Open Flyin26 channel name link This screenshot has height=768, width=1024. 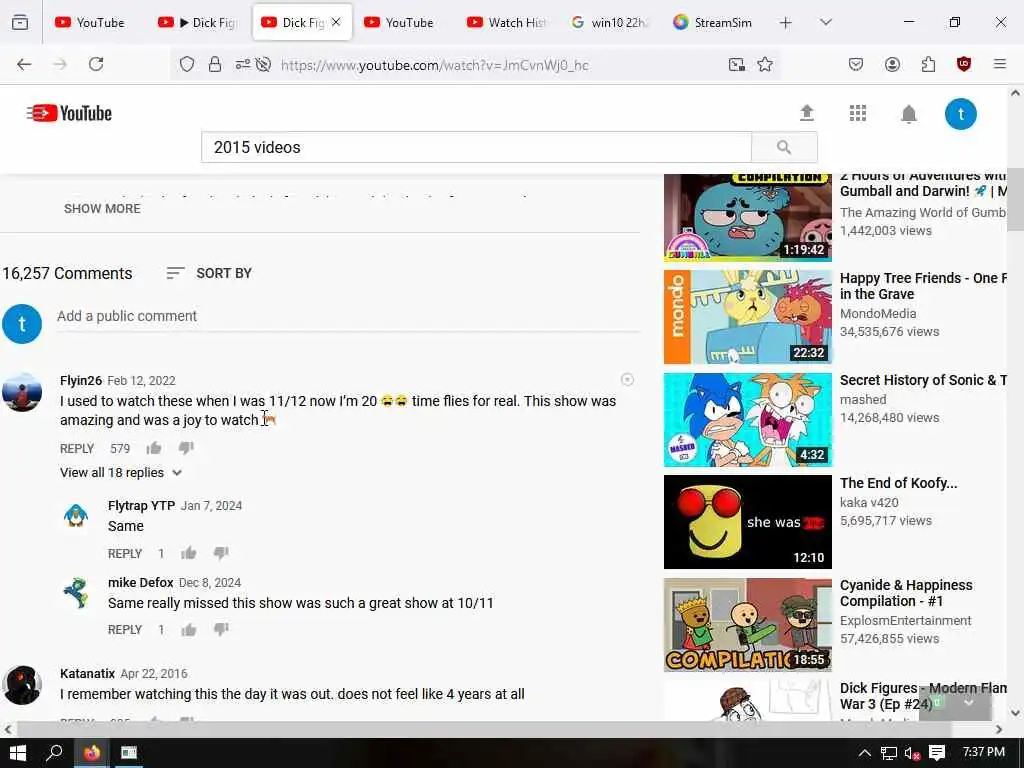[81, 380]
